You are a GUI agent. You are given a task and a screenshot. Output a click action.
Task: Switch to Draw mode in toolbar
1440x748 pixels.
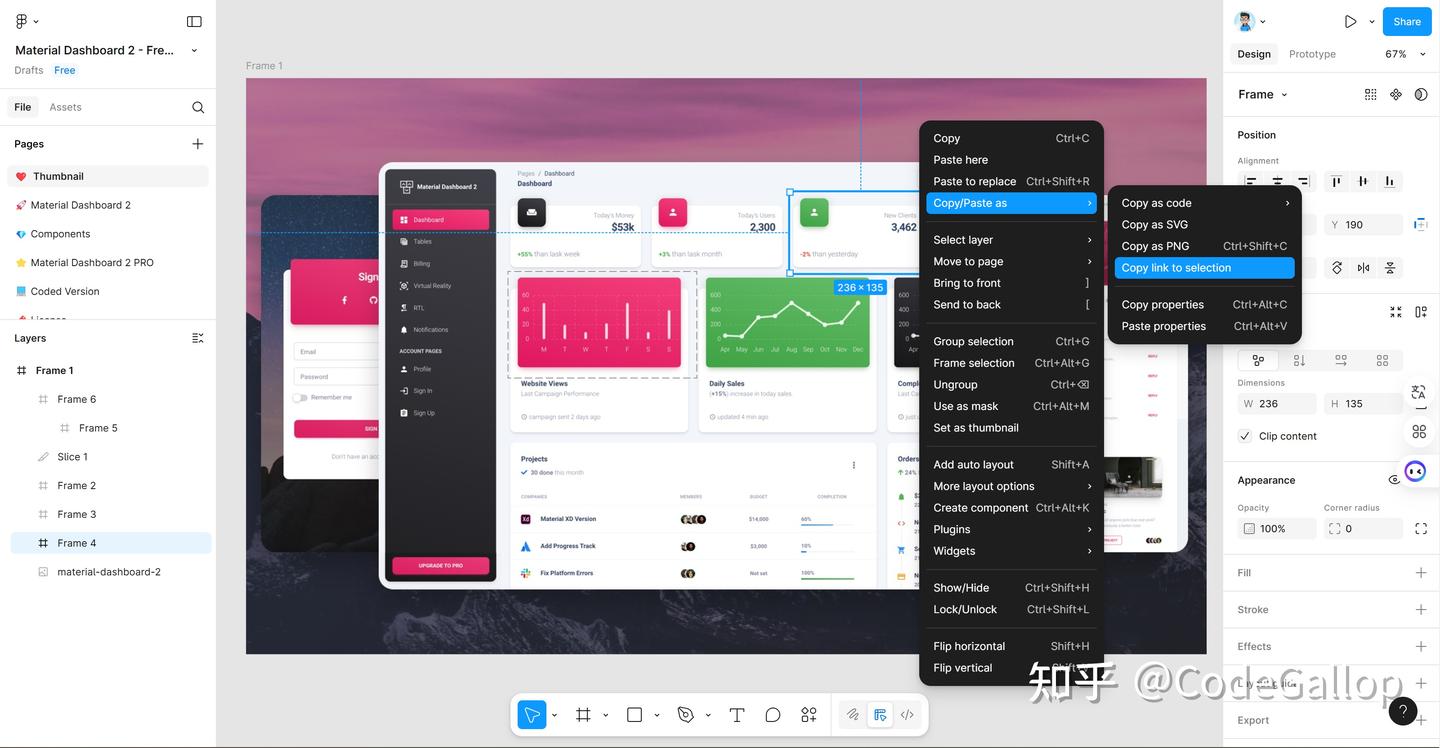tap(853, 715)
